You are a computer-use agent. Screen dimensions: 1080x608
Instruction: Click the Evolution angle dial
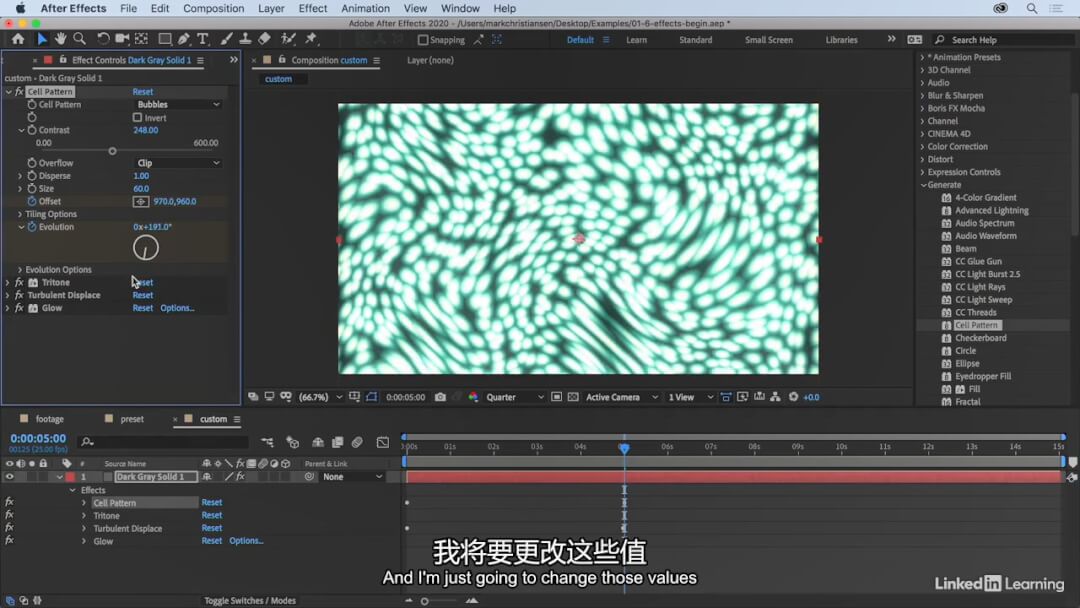145,248
